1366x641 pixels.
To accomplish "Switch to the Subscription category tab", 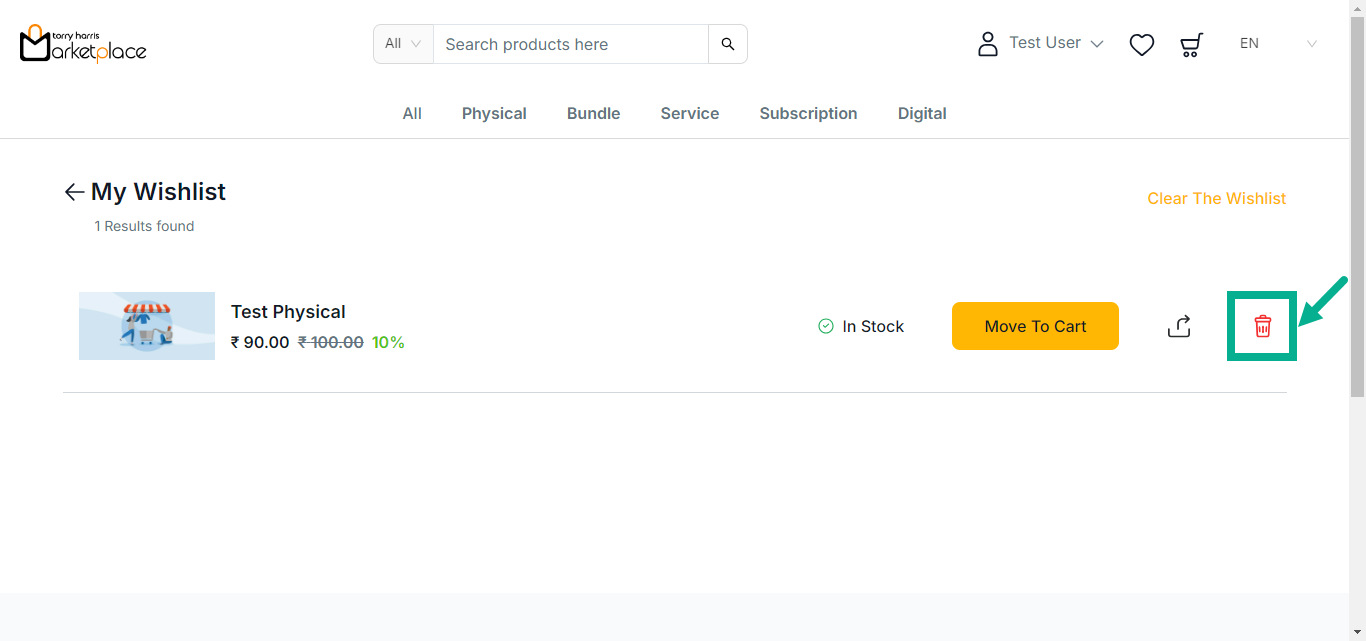I will [x=808, y=114].
